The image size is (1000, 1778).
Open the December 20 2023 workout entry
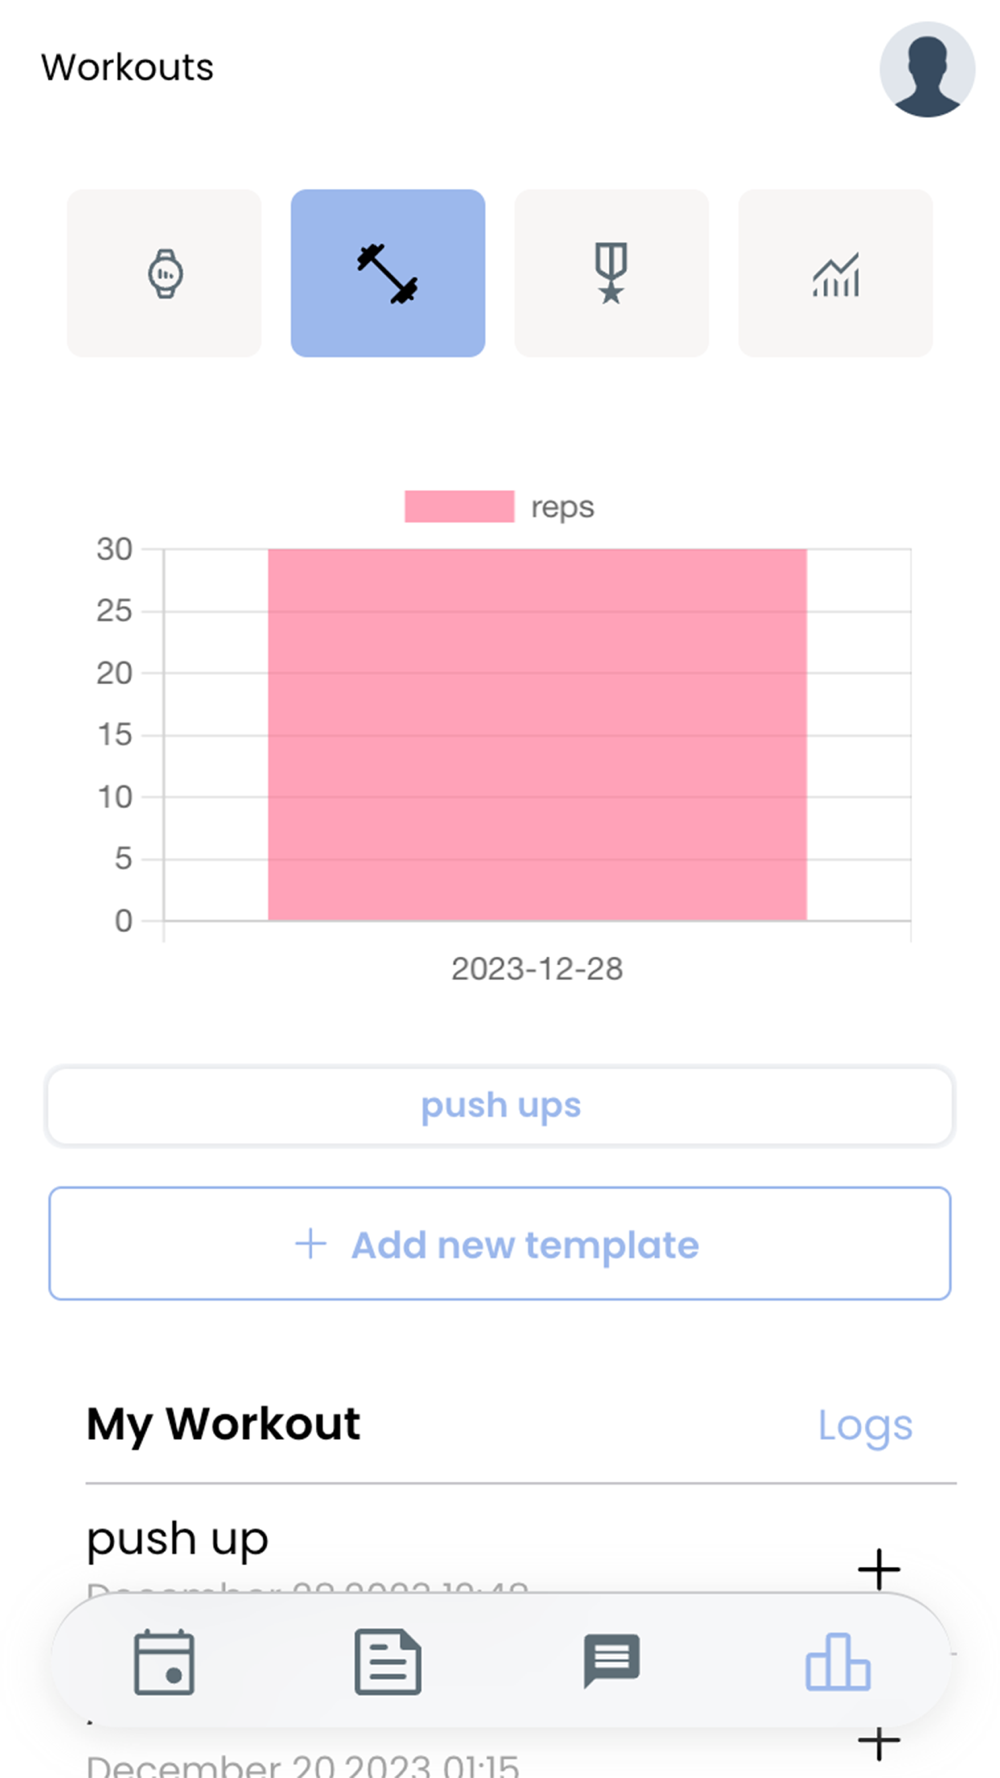[x=303, y=1764]
